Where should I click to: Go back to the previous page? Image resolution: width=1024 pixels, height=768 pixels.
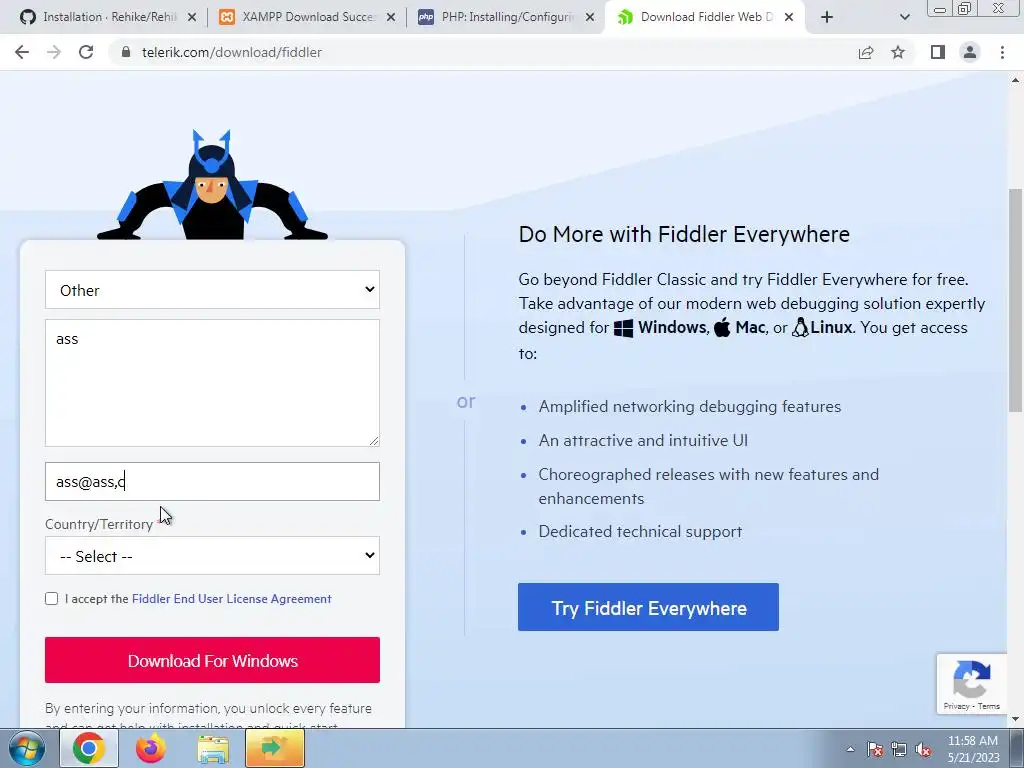(22, 52)
